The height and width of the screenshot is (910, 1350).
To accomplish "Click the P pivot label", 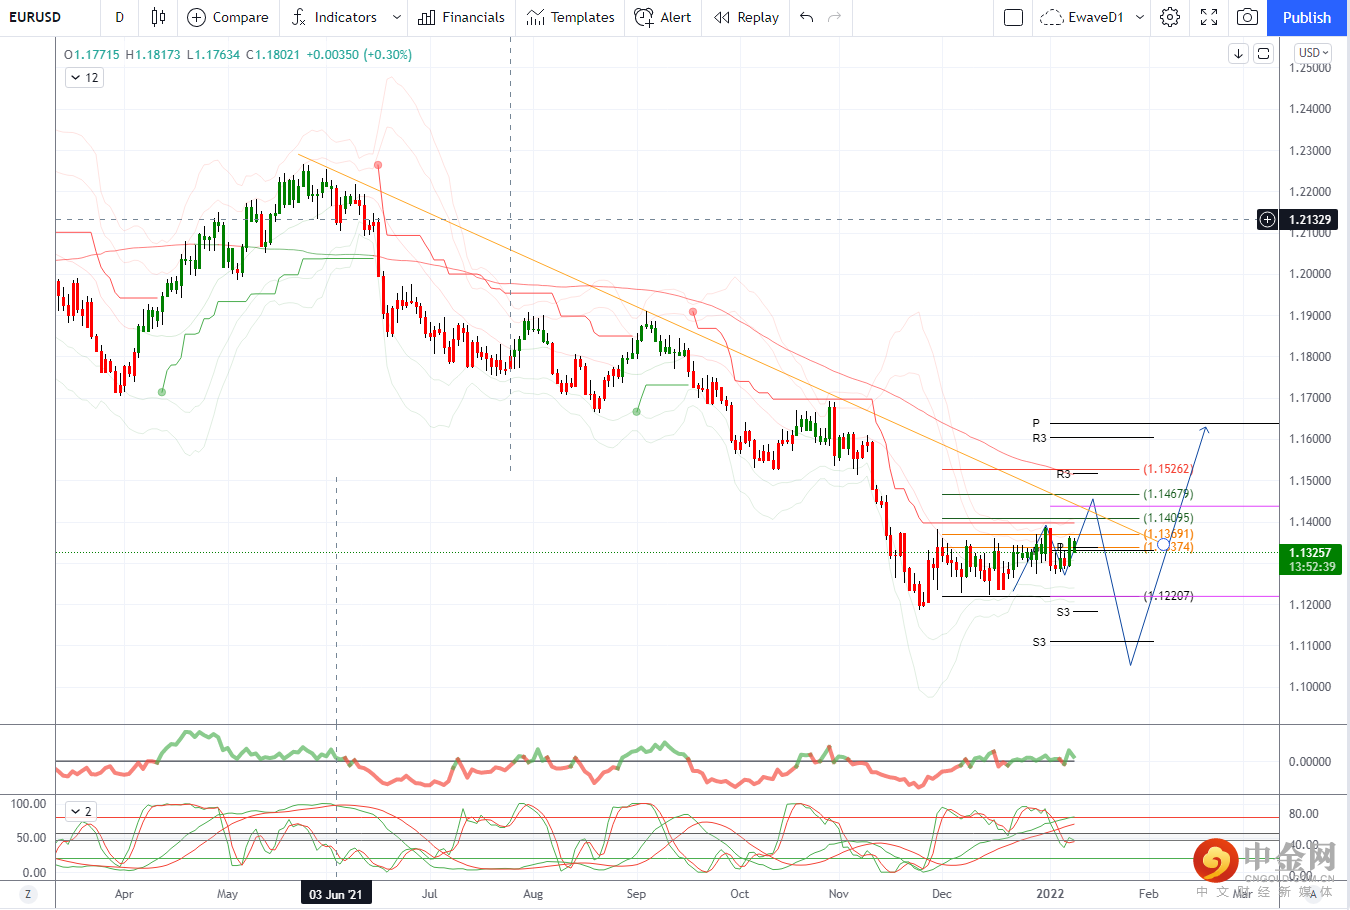I will click(x=1036, y=423).
